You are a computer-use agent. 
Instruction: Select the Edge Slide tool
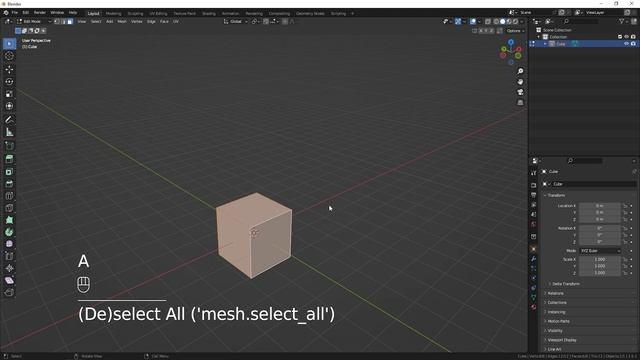(x=9, y=256)
